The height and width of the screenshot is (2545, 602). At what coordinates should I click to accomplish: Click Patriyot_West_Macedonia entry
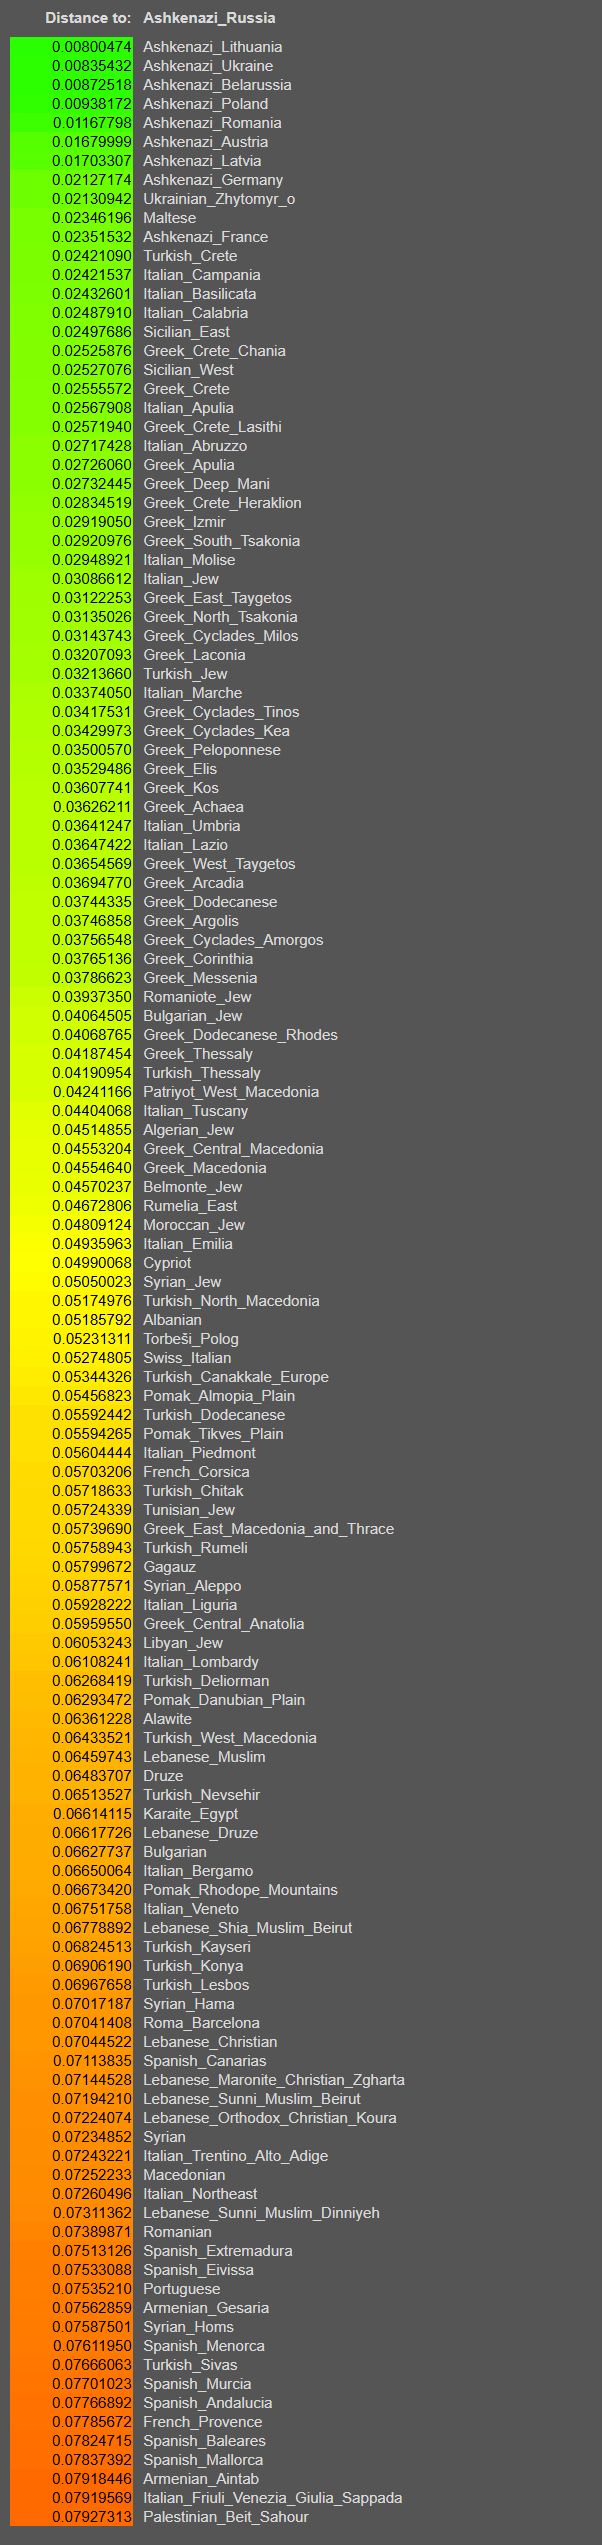231,1092
